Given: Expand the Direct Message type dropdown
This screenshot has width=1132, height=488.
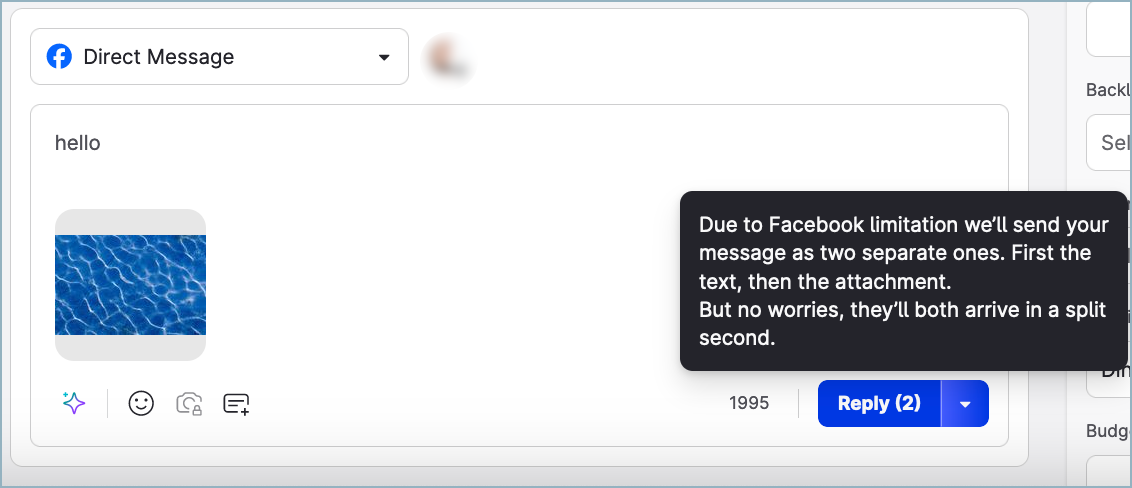Looking at the screenshot, I should [384, 57].
